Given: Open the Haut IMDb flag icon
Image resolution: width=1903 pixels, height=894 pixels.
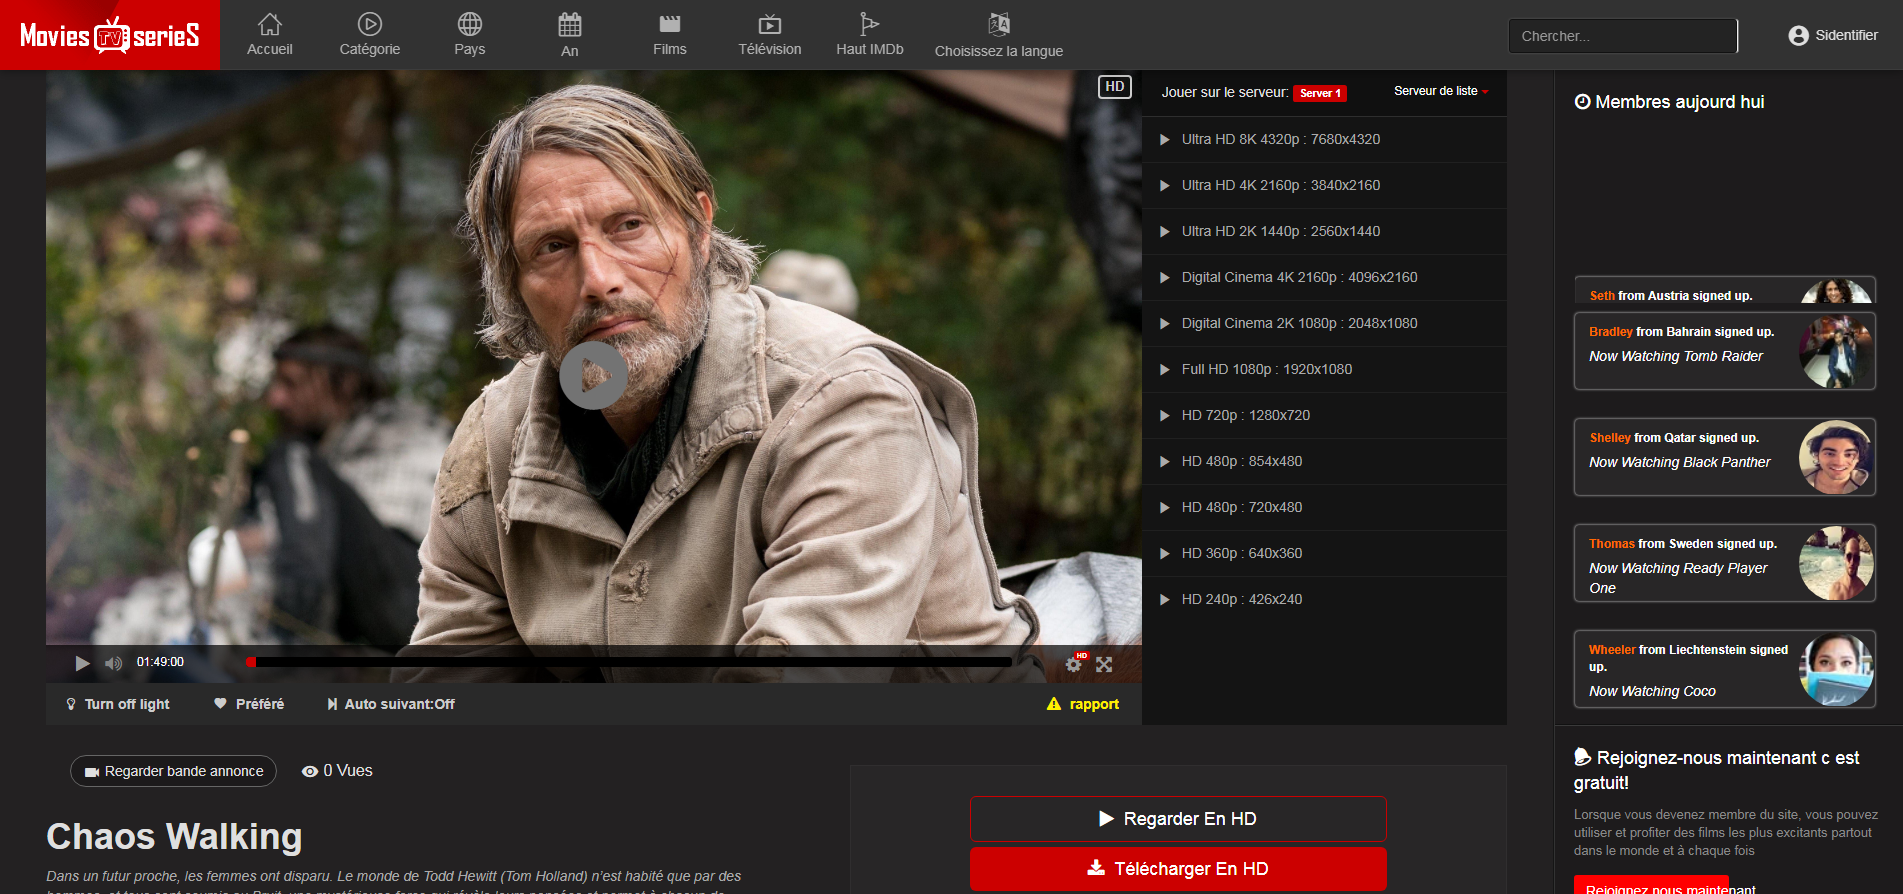Looking at the screenshot, I should pyautogui.click(x=869, y=24).
